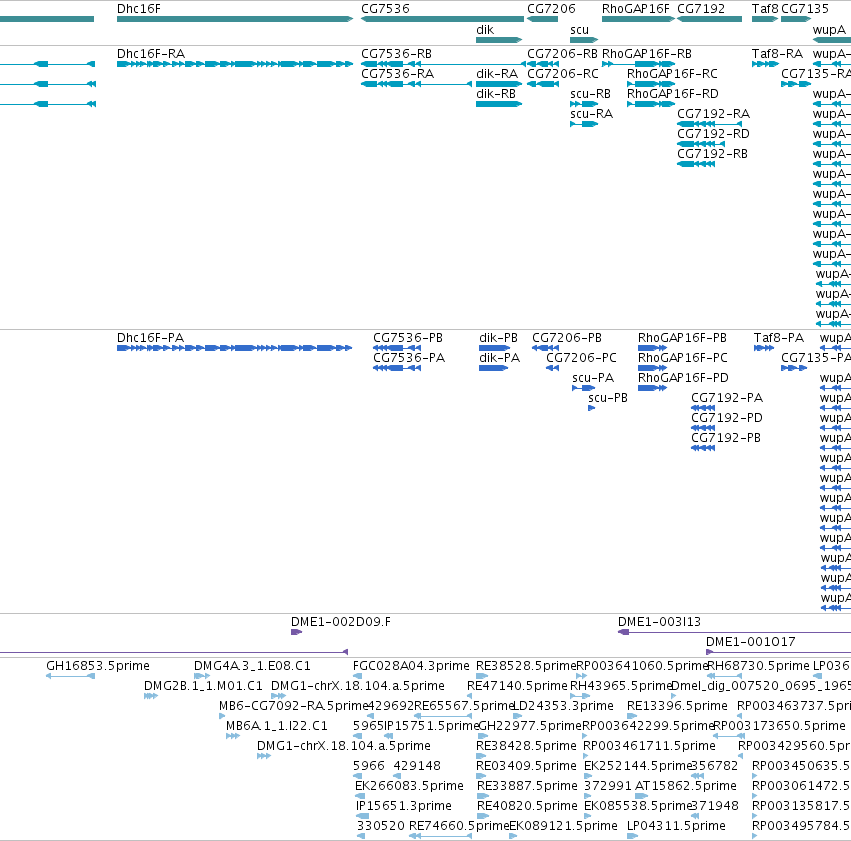Image resolution: width=851 pixels, height=841 pixels.
Task: Select the "CG7192-PA" CDS label
Action: (727, 398)
